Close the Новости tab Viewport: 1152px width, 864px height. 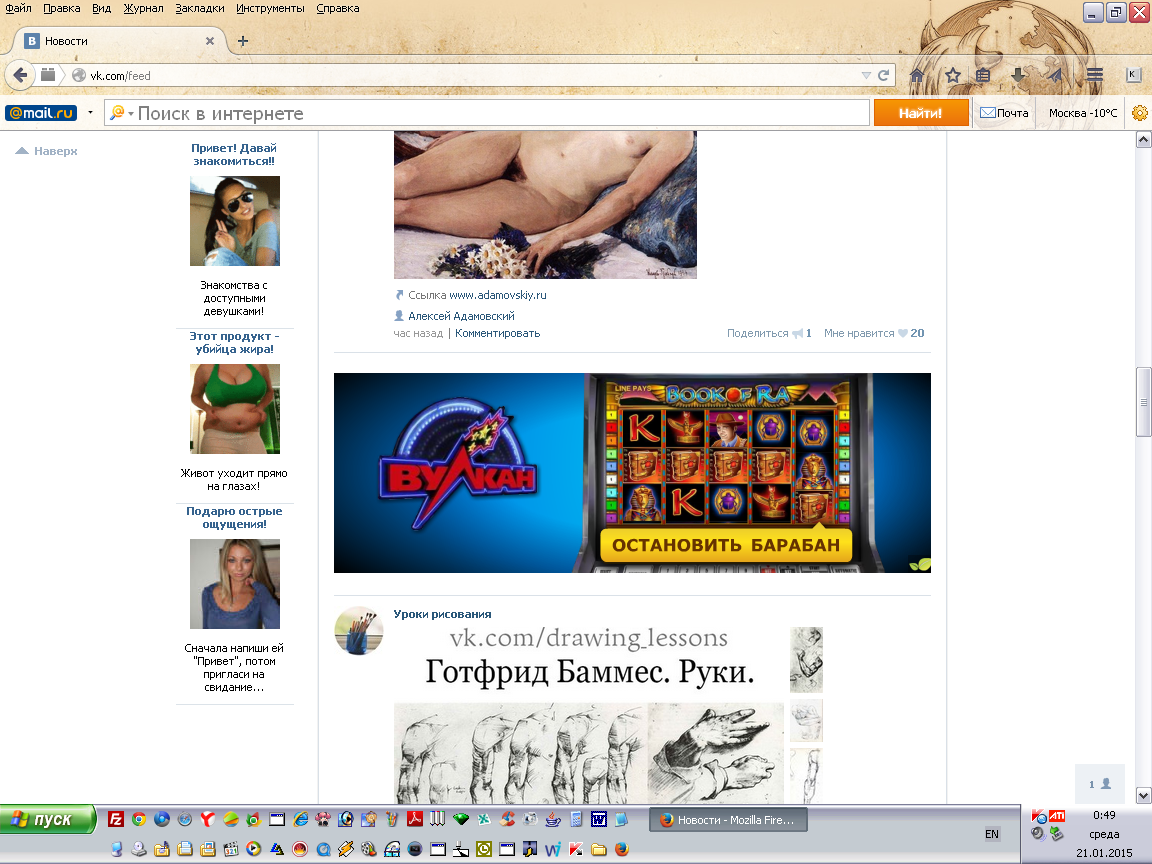tap(210, 41)
